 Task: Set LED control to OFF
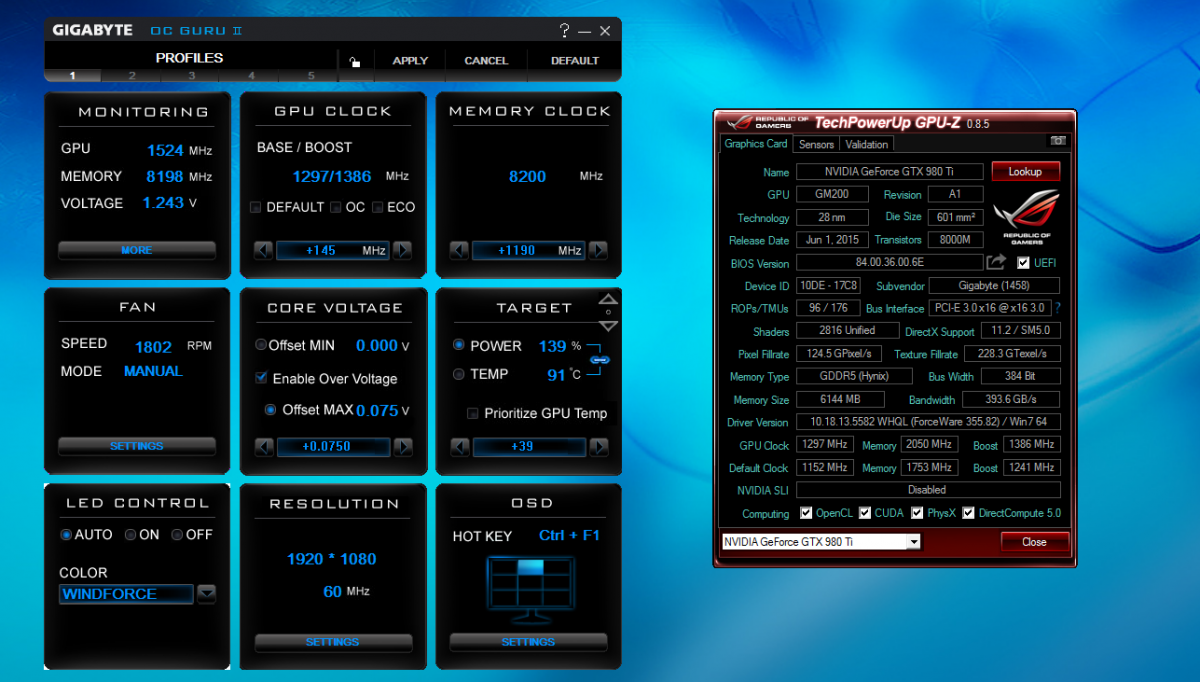[x=177, y=535]
